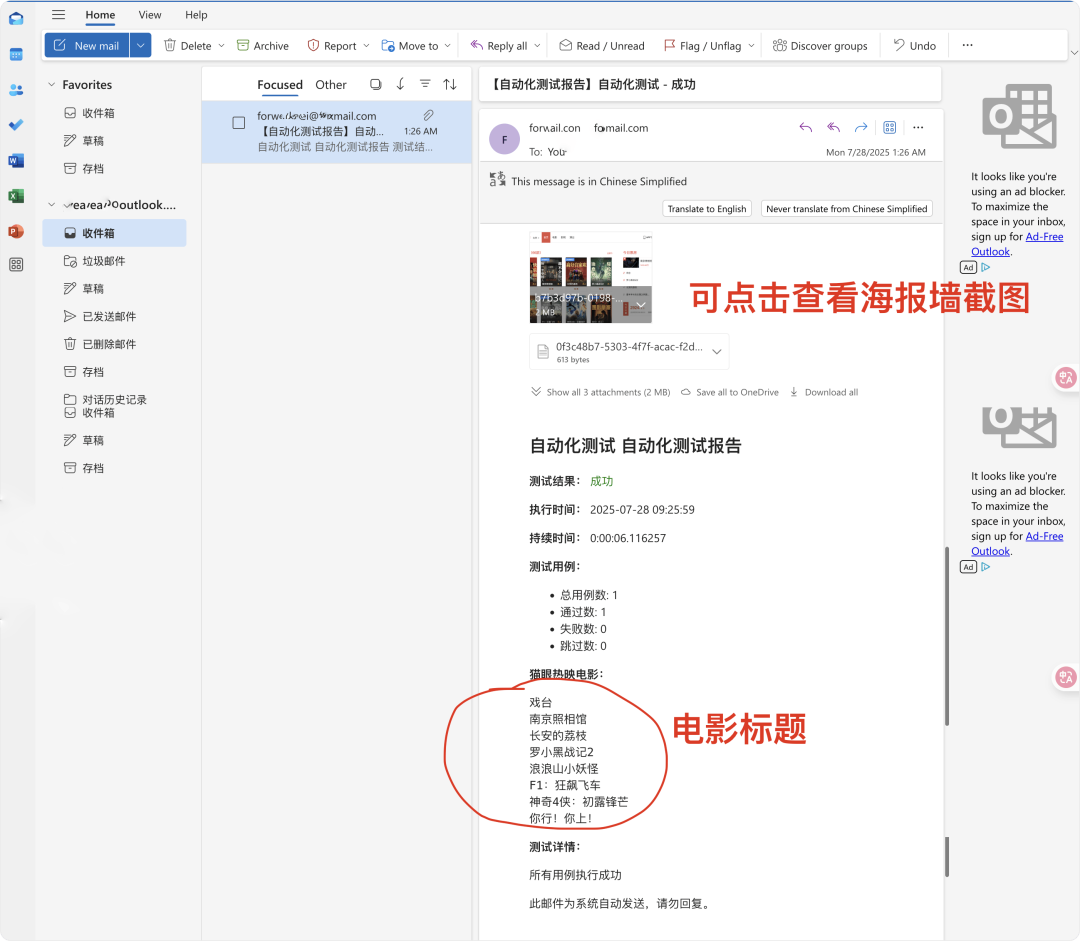
Task: Launch Excel from the left rail
Action: click(17, 196)
